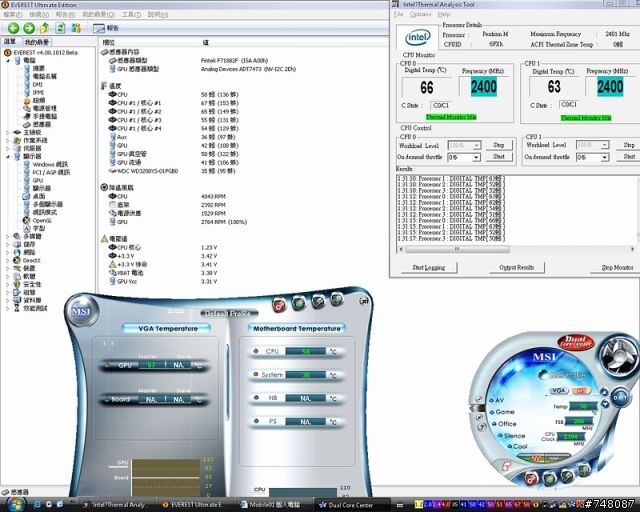
Task: Click the Output Results button
Action: click(x=516, y=267)
